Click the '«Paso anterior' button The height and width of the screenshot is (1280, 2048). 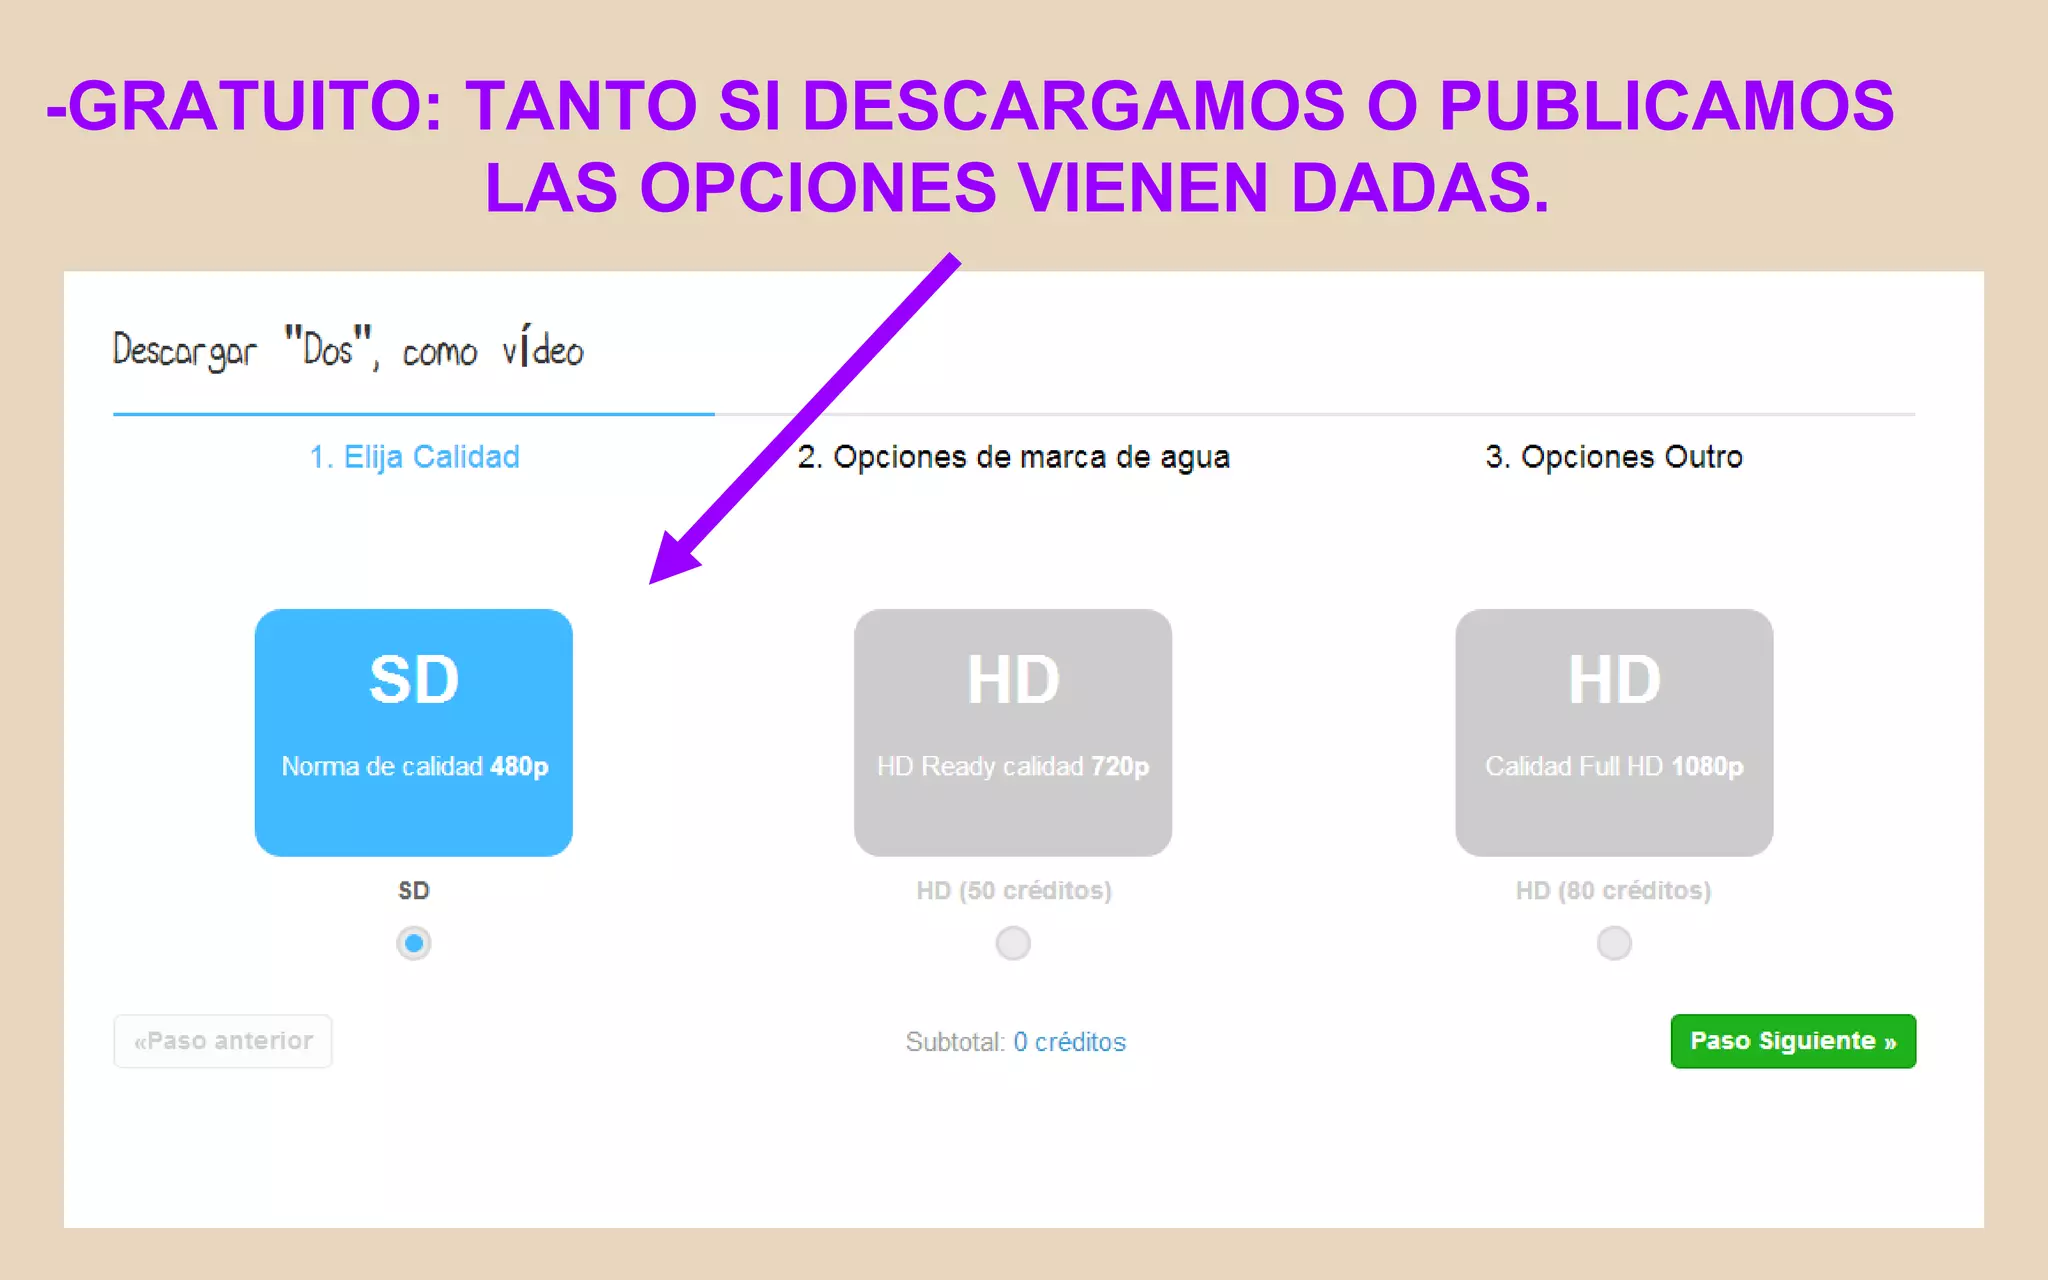pyautogui.click(x=223, y=1041)
